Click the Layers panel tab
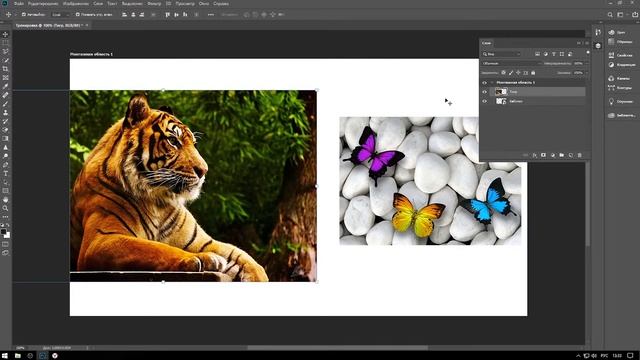Screen dimensions: 640x360 pyautogui.click(x=487, y=43)
